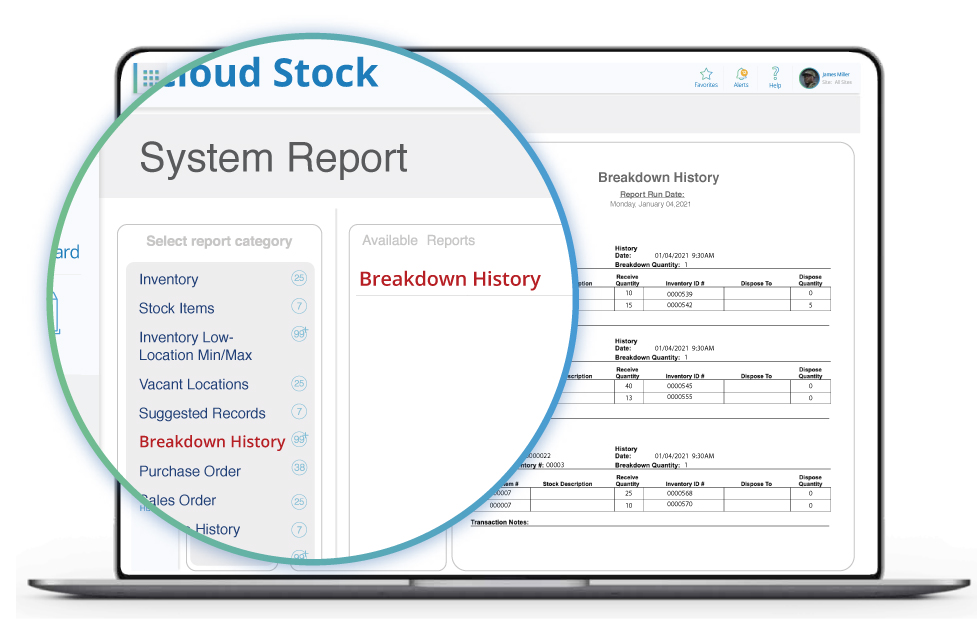
Task: Select the Suggested Records category
Action: 202,413
